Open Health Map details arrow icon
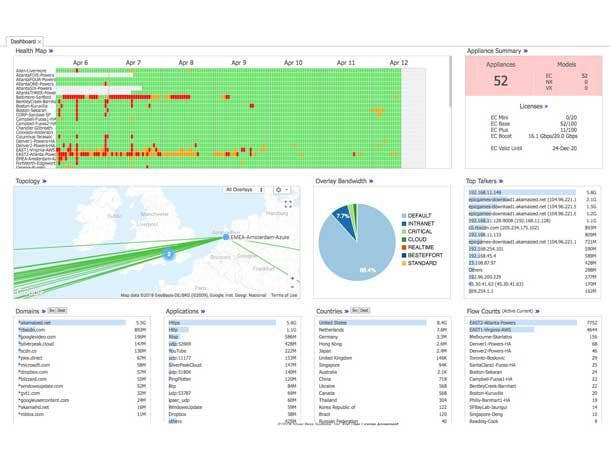 coord(51,50)
